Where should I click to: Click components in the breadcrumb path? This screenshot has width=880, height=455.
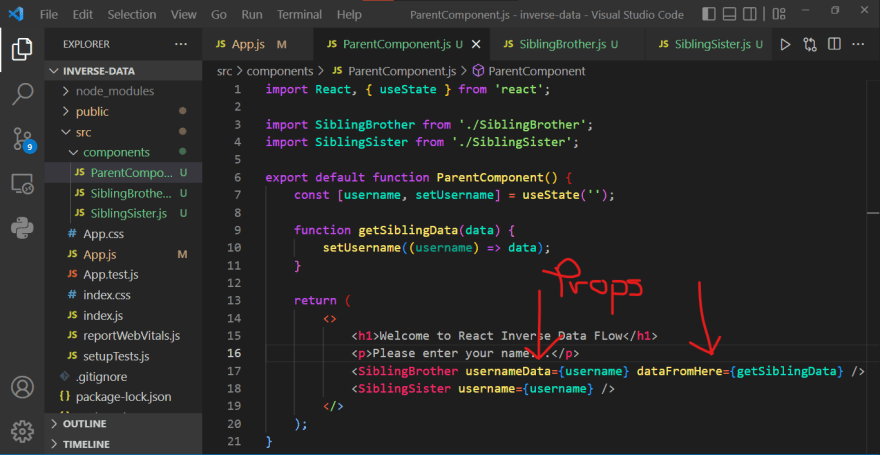(280, 71)
